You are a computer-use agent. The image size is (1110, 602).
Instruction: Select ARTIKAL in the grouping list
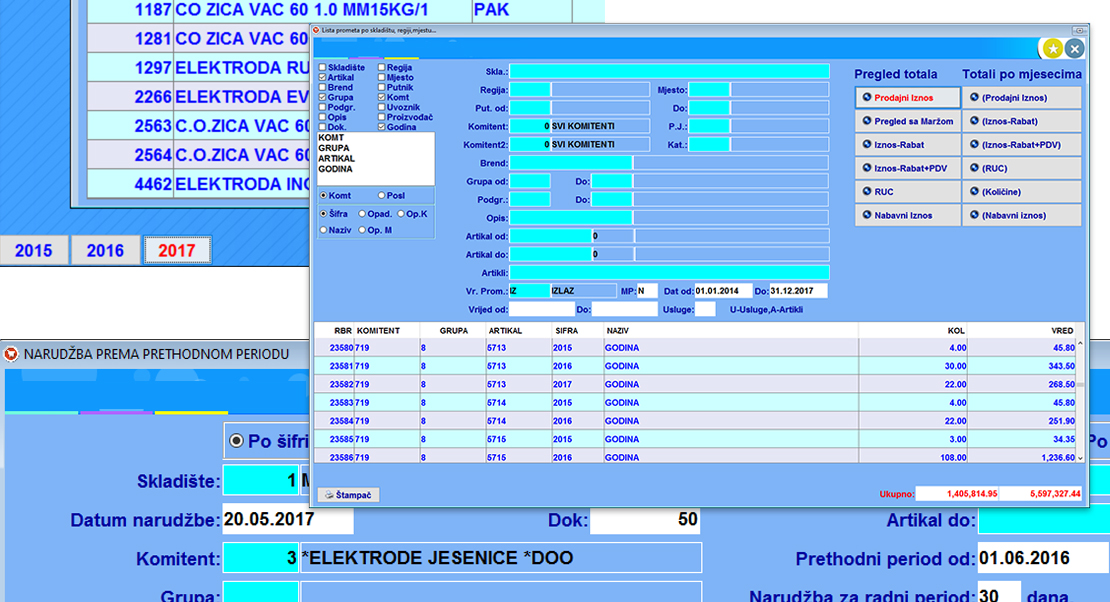tap(336, 159)
